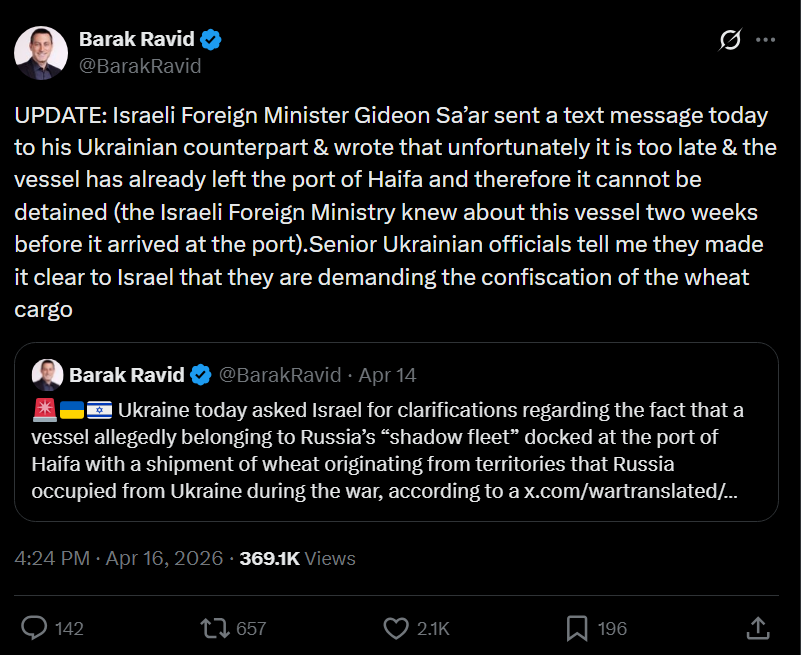Click the reply speech bubble icon
This screenshot has height=655, width=801.
35,628
